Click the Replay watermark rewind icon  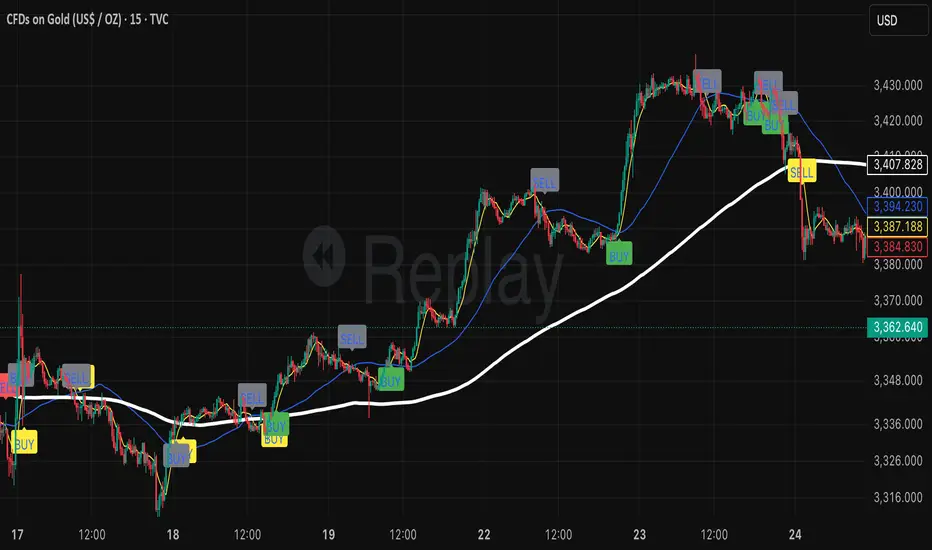click(324, 256)
